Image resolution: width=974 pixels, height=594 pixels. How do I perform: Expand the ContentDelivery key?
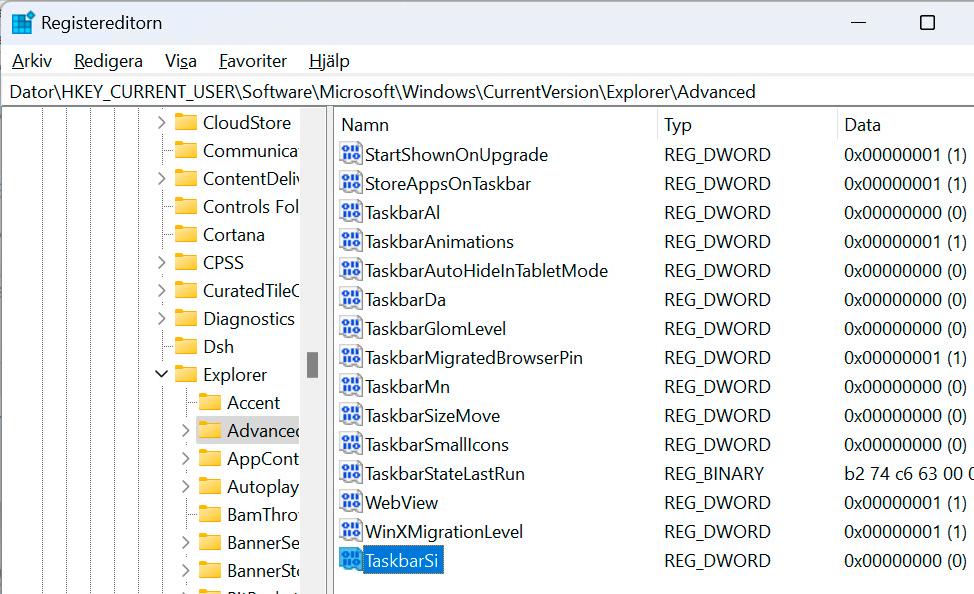pos(162,178)
